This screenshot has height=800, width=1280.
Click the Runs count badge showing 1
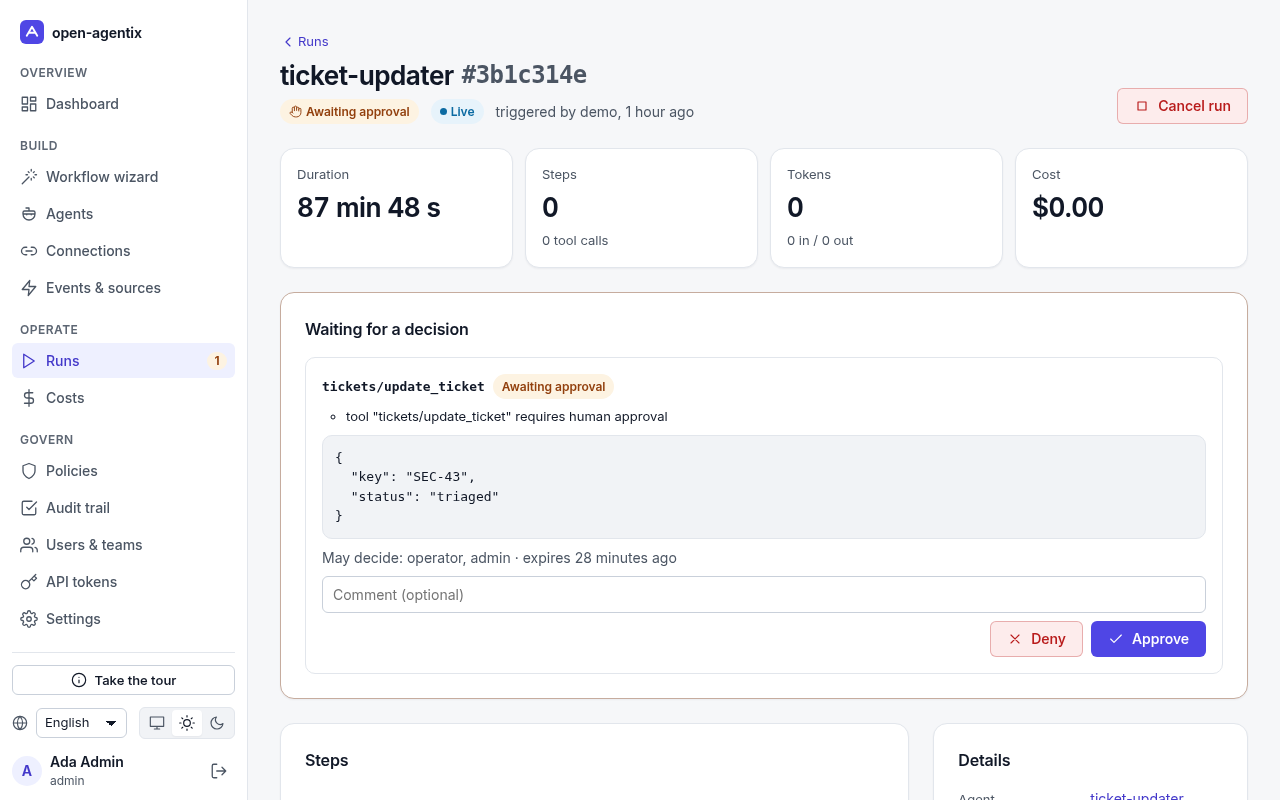tap(217, 361)
